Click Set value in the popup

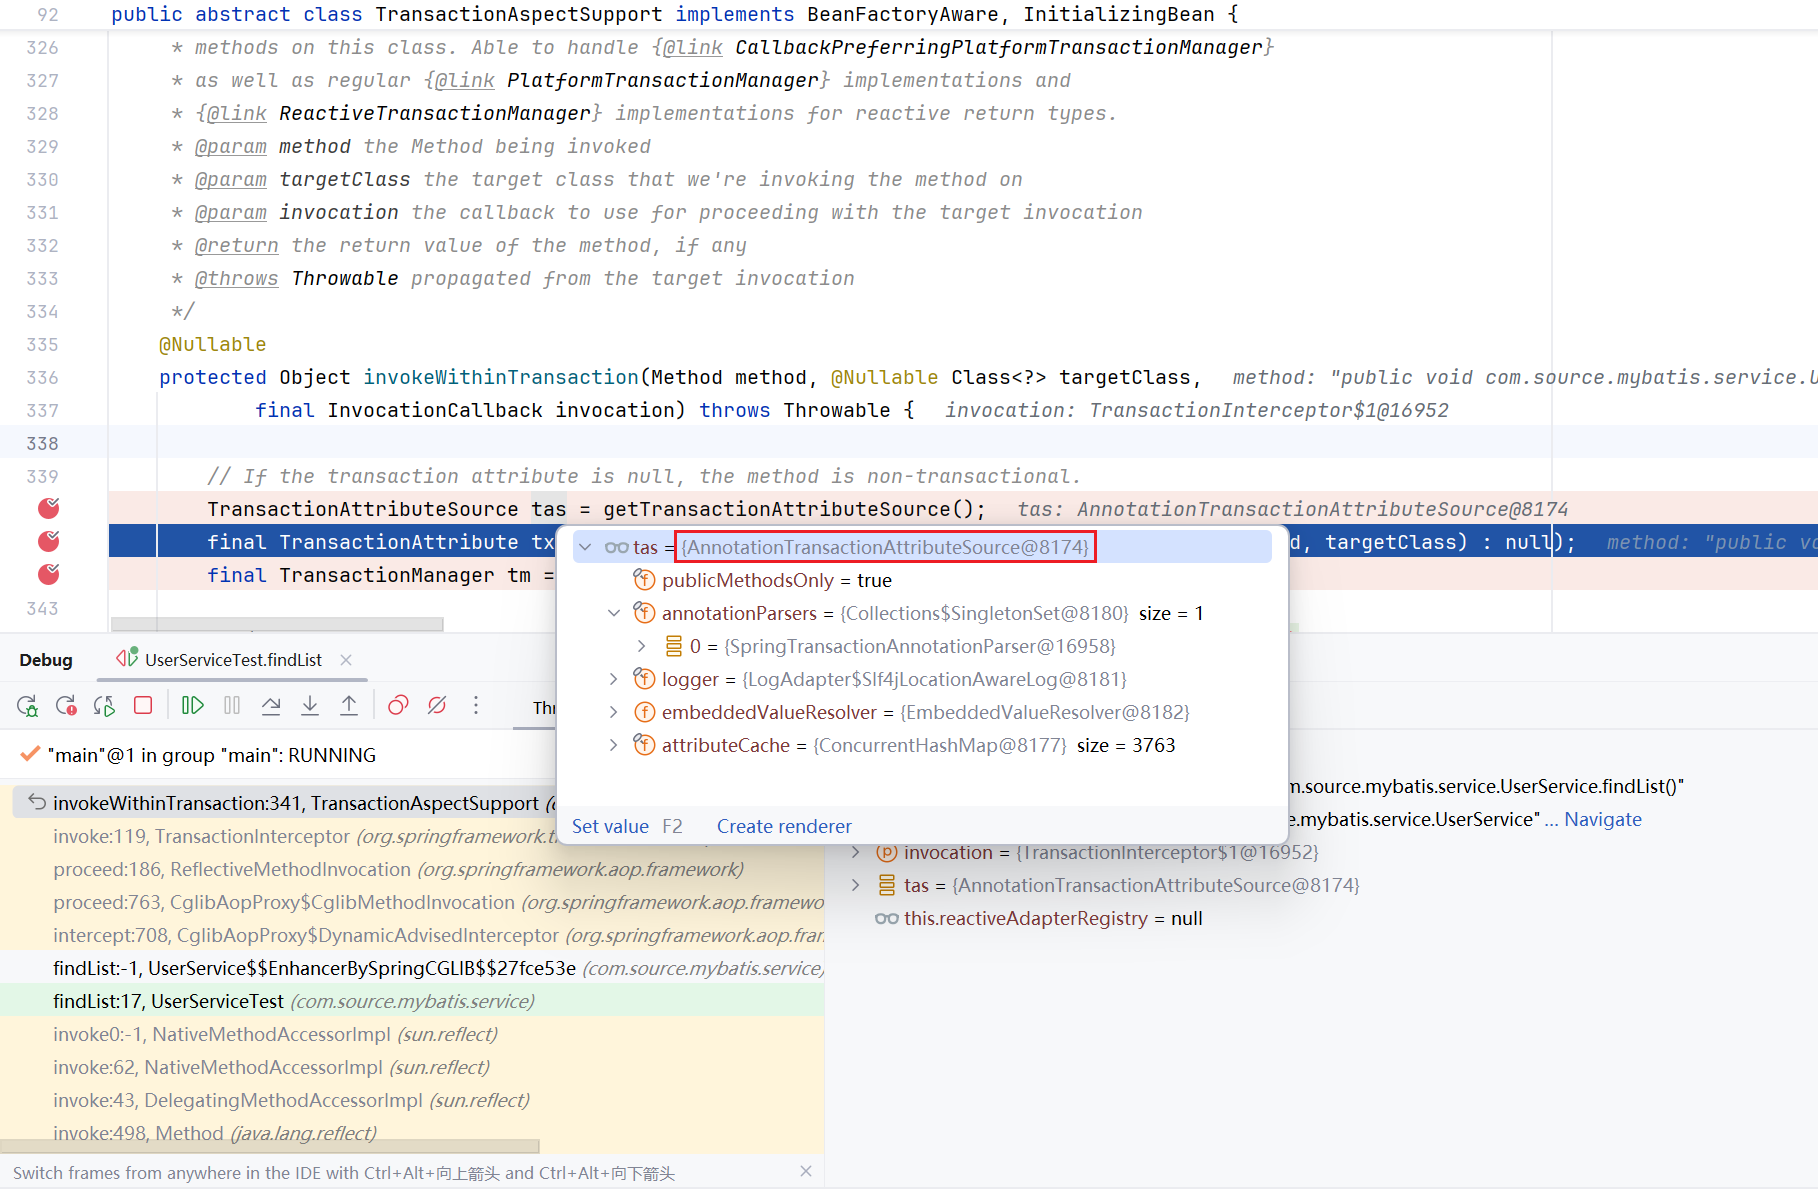610,826
